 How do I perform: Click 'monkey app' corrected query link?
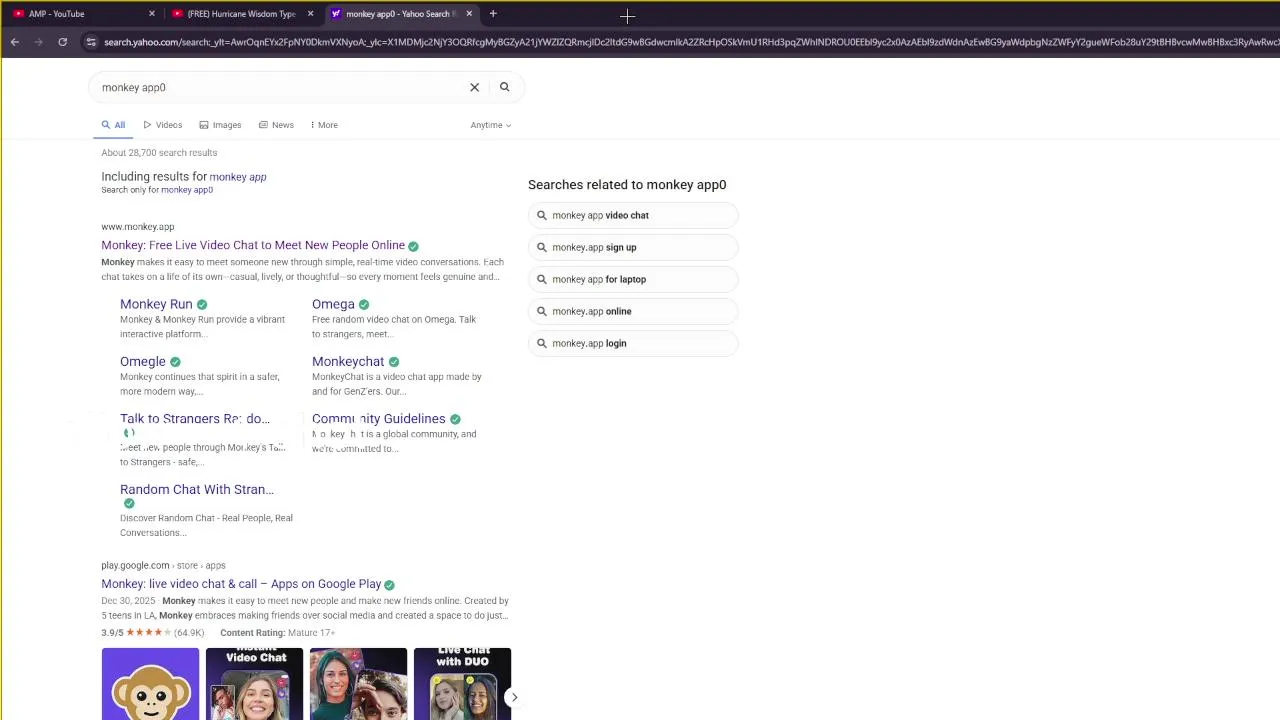click(238, 177)
